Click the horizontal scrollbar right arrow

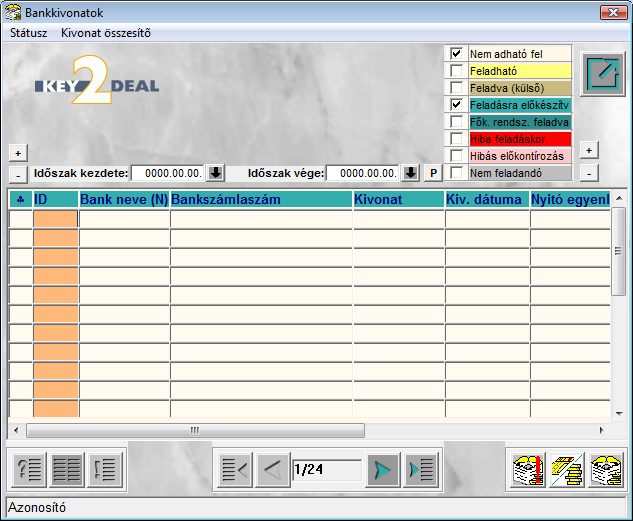pyautogui.click(x=602, y=430)
